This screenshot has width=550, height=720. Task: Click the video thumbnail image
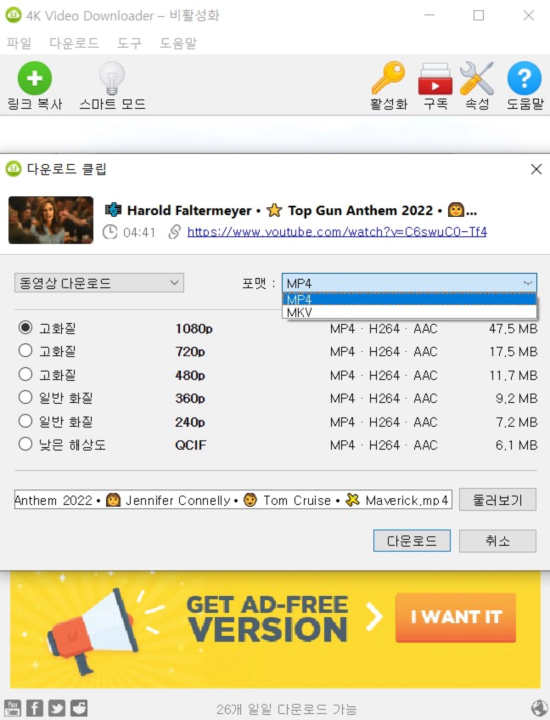pos(51,220)
